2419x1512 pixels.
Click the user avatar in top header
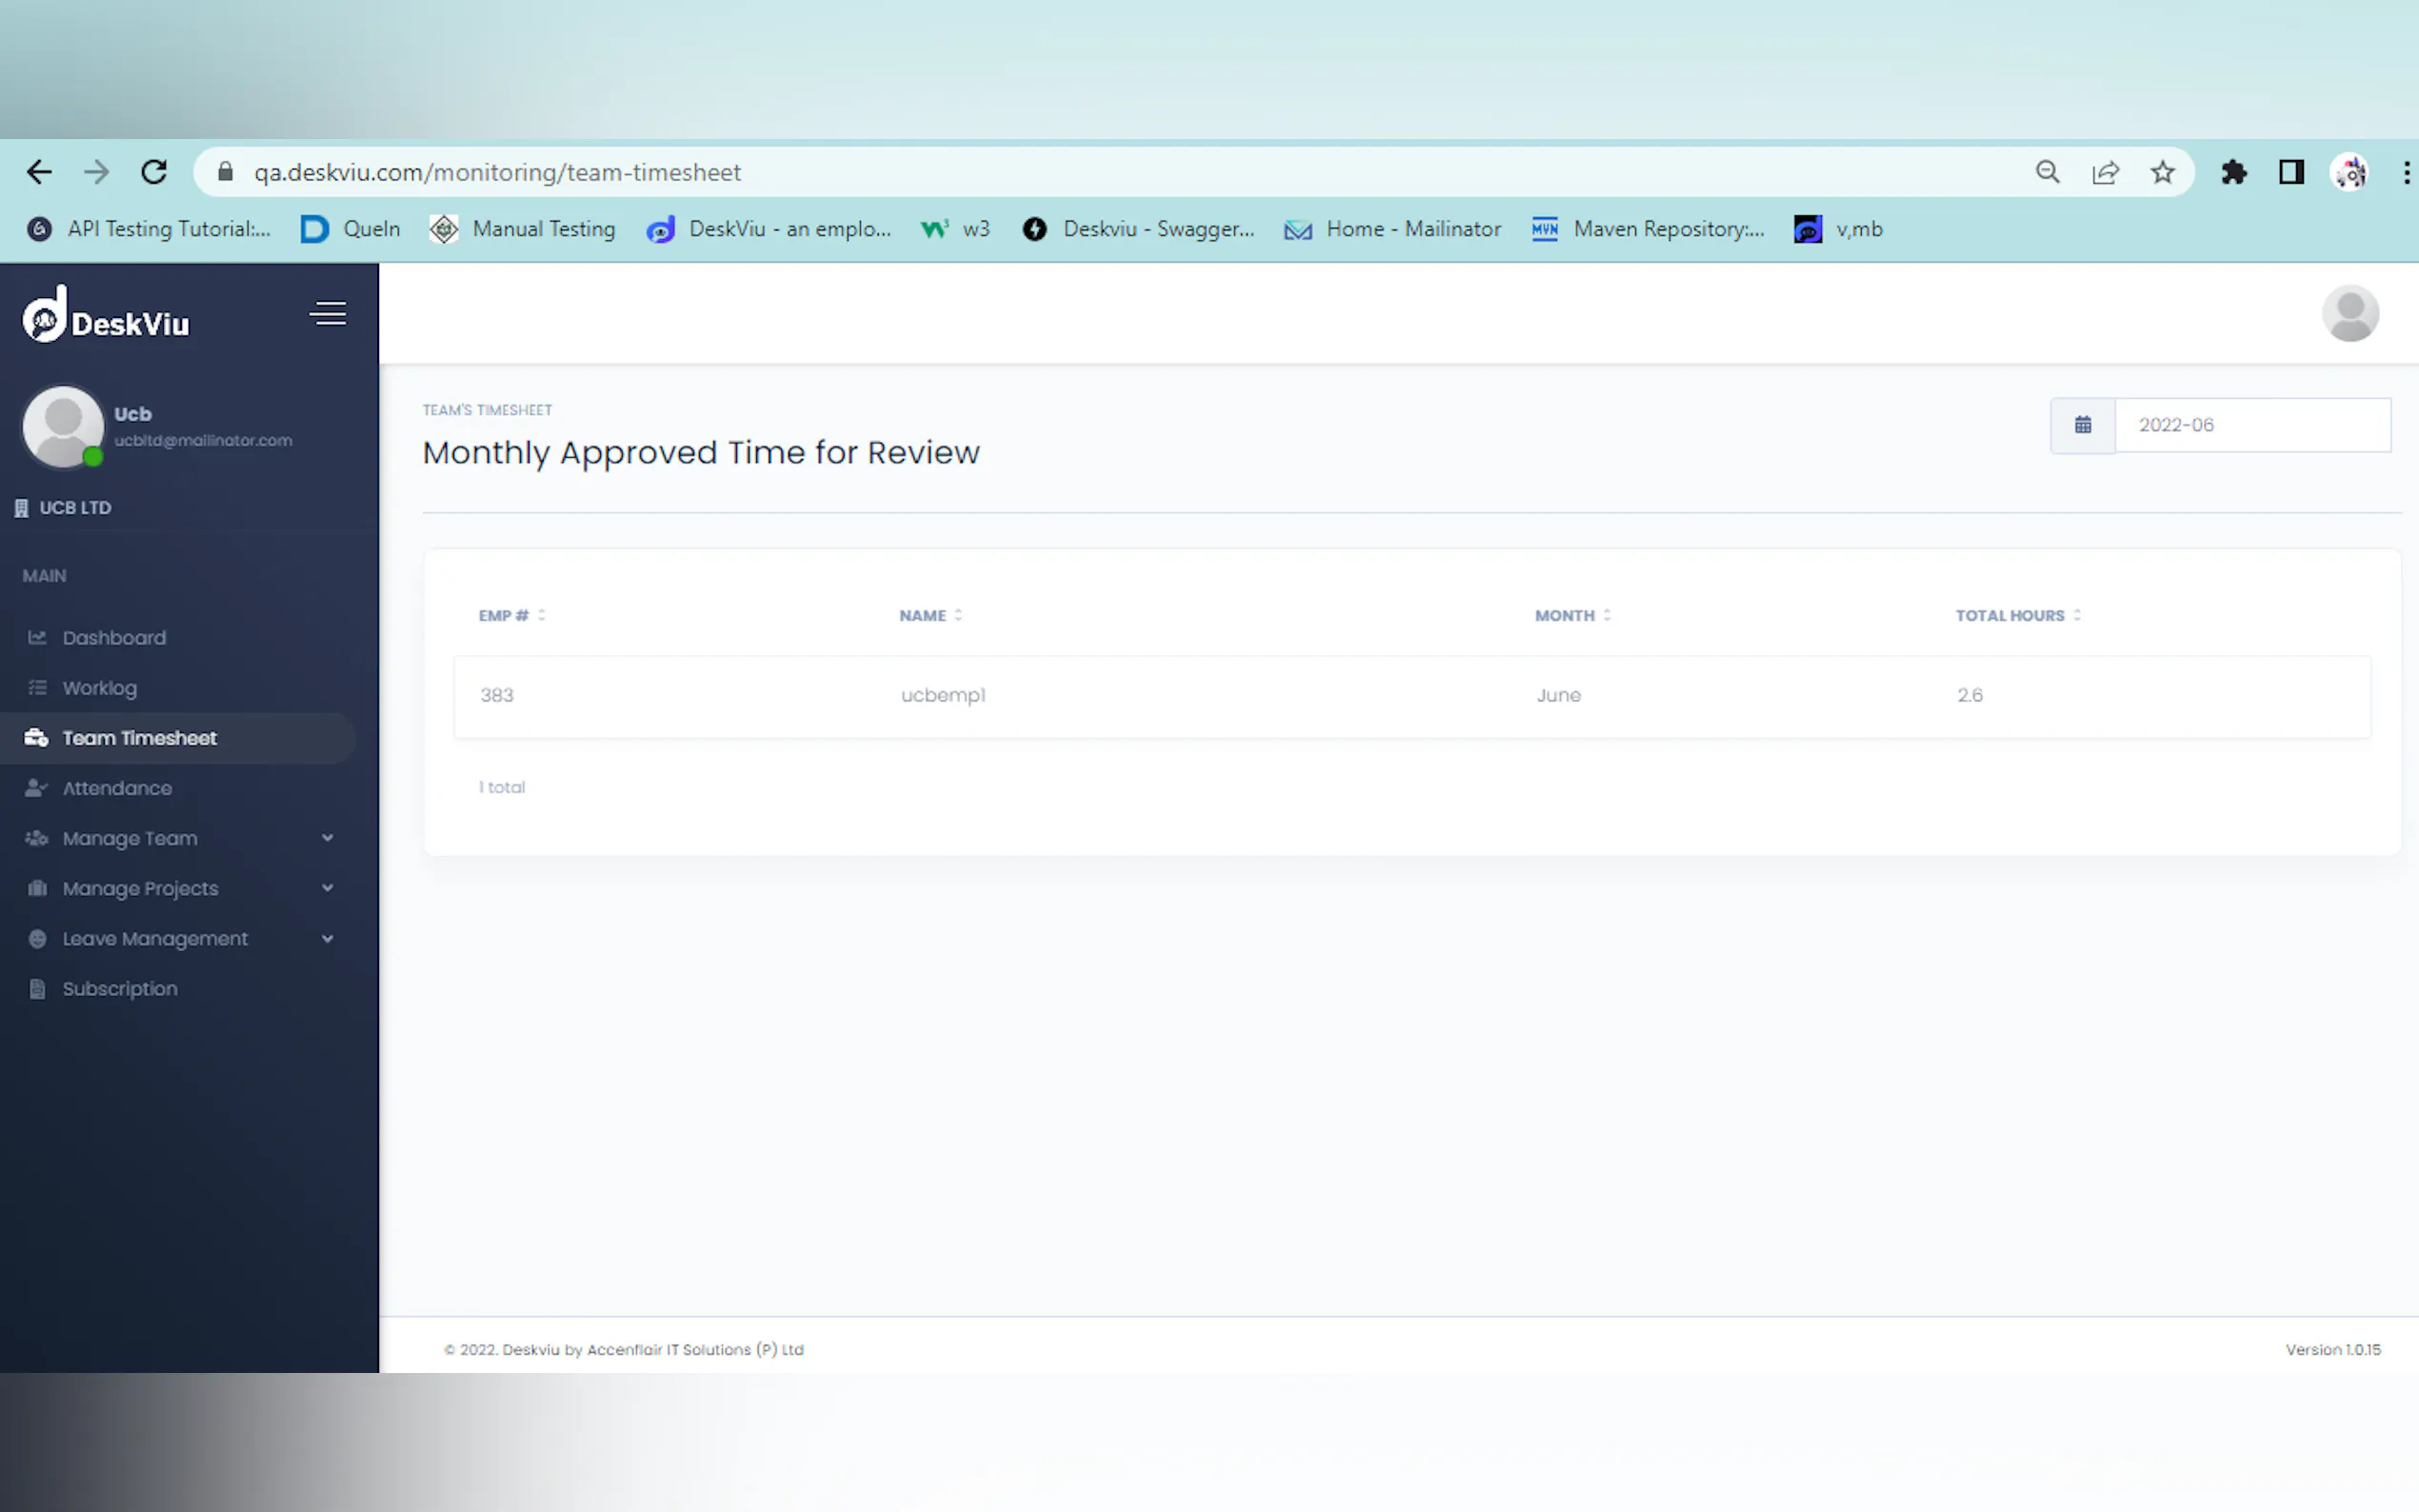tap(2349, 314)
